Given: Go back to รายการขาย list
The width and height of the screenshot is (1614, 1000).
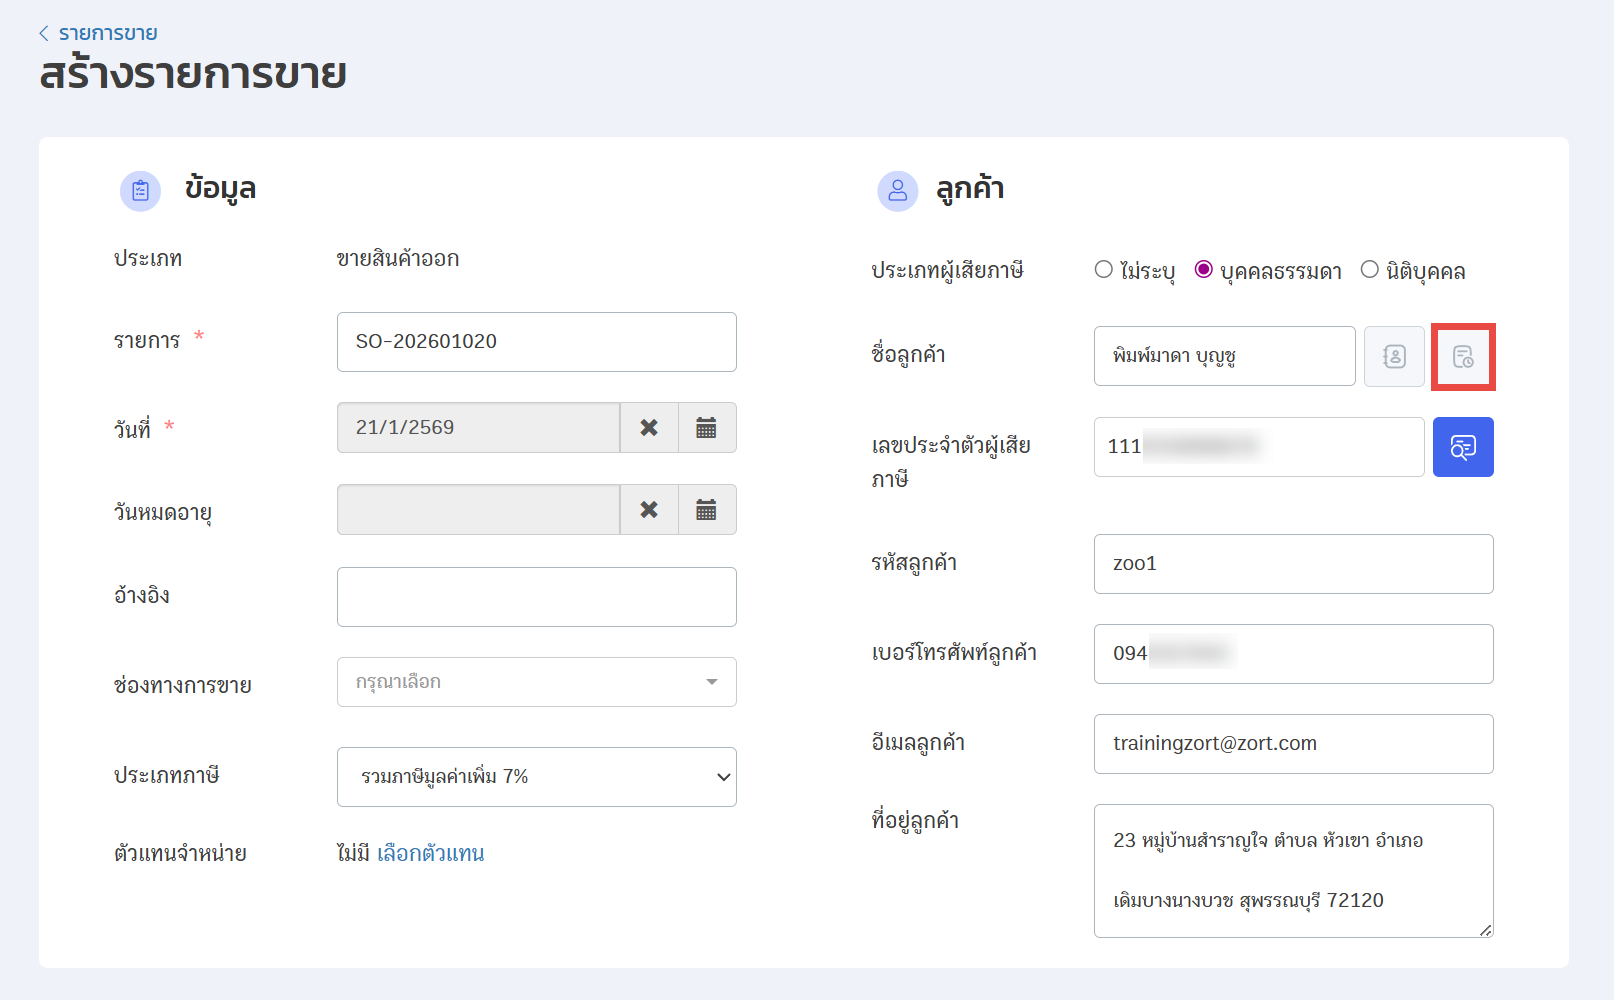Looking at the screenshot, I should tap(107, 33).
